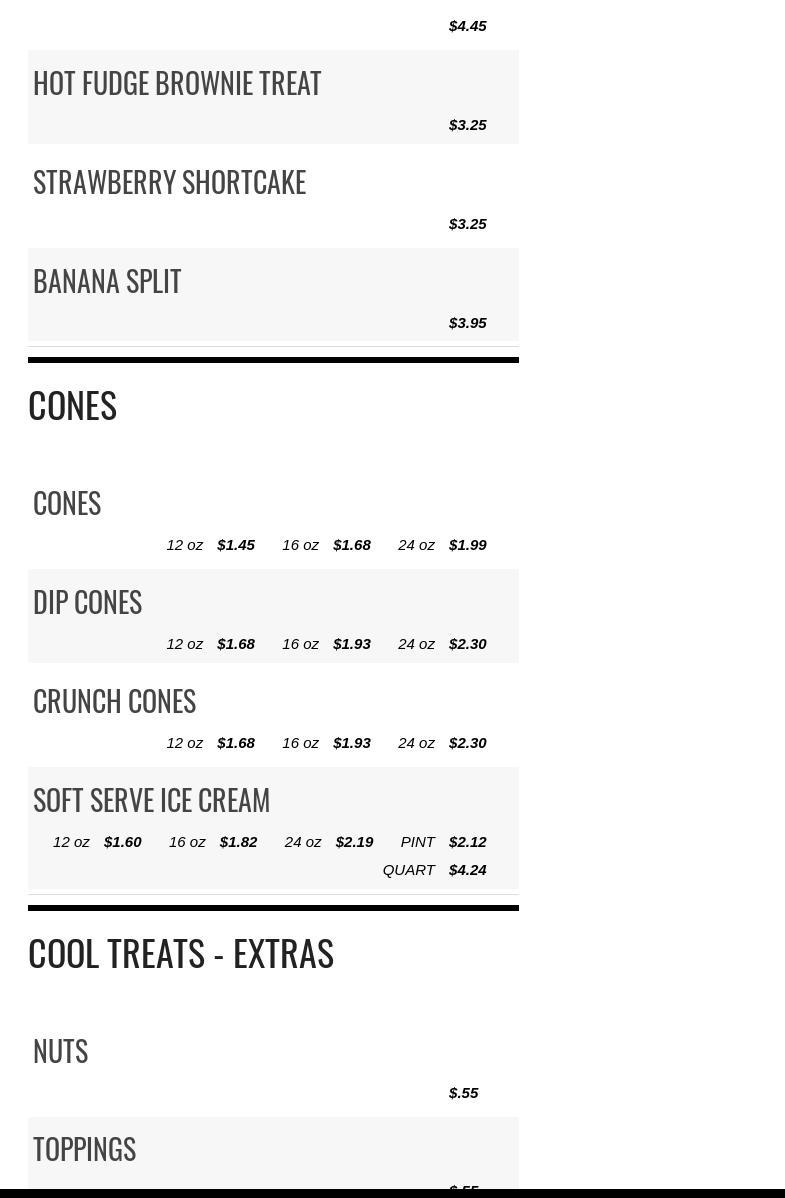Click the Dip Cones item title

[x=87, y=602]
